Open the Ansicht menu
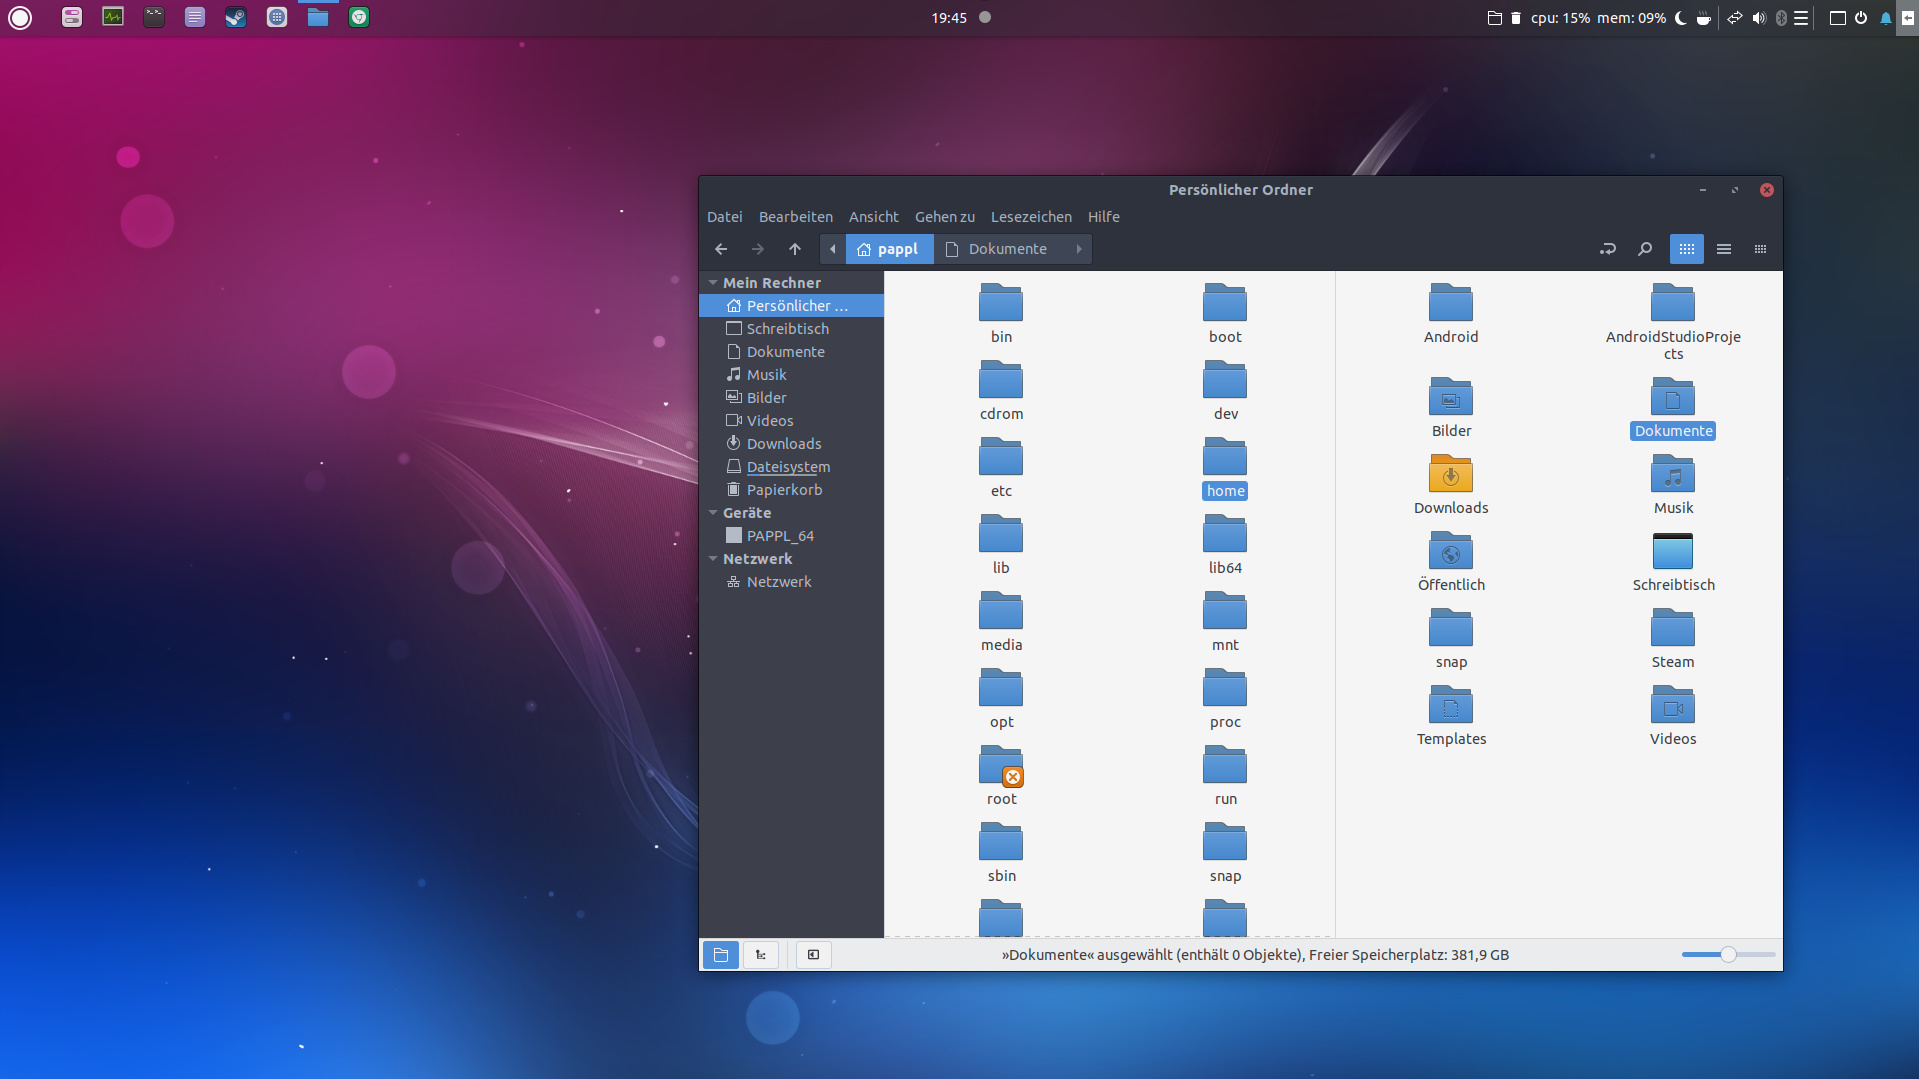Screen dimensions: 1919x1079 pyautogui.click(x=873, y=217)
